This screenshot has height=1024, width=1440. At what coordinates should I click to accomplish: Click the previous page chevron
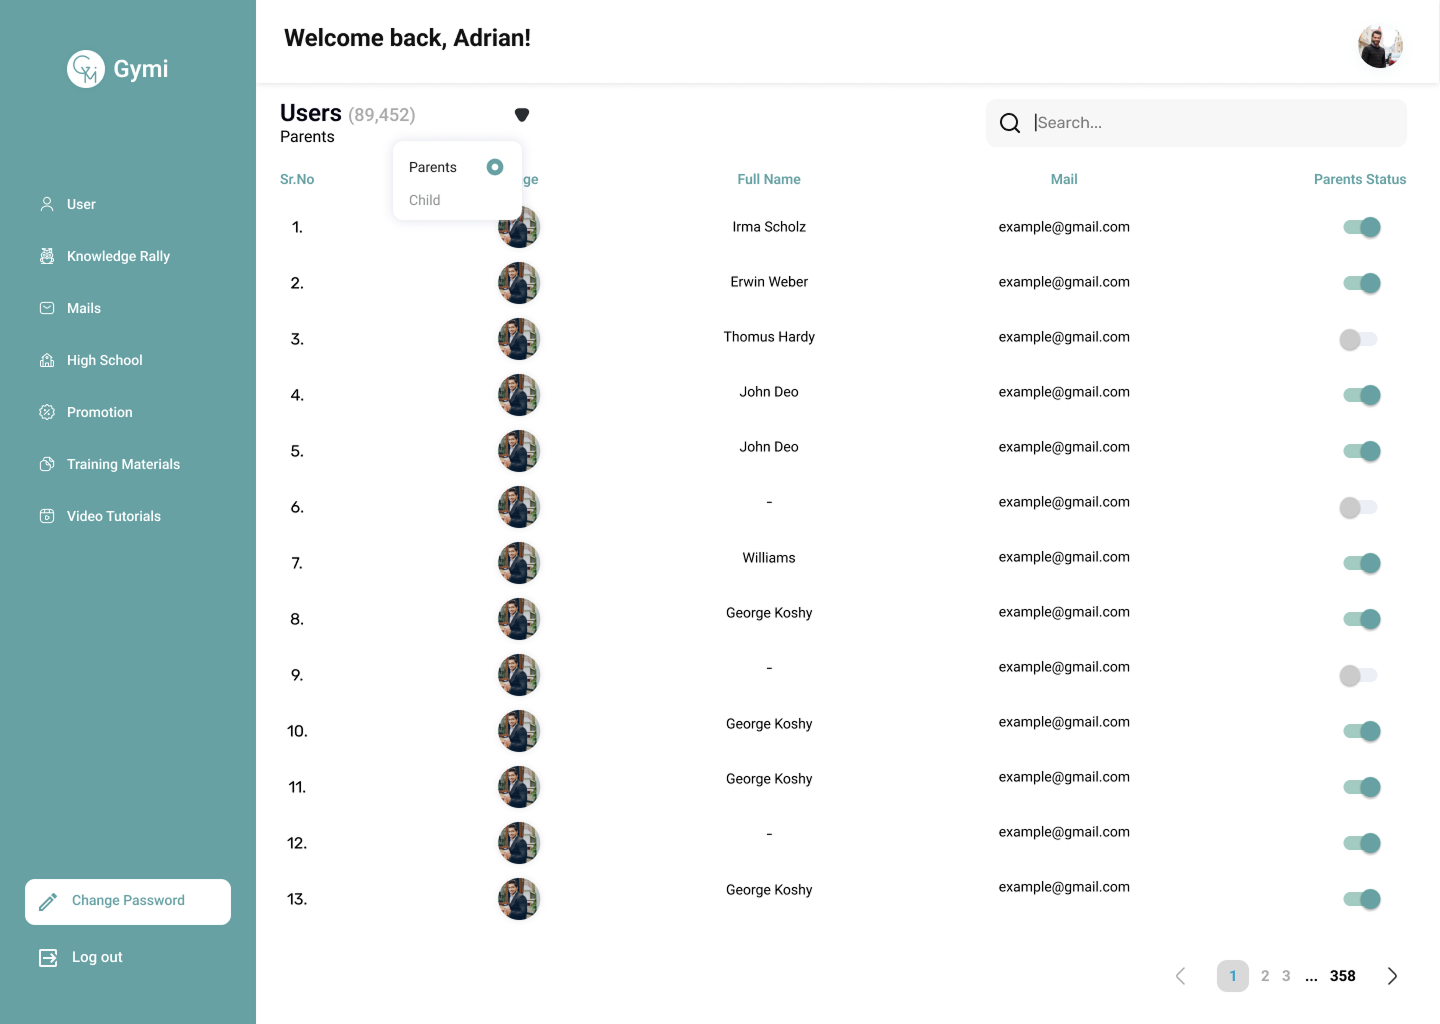[1180, 975]
